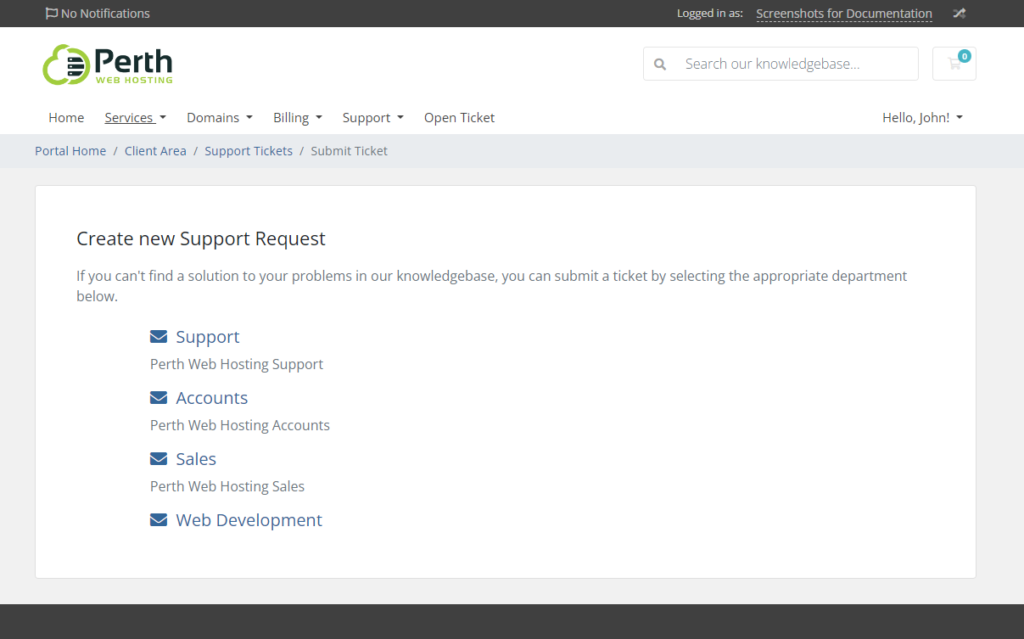
Task: Select Open Ticket in the navigation bar
Action: pyautogui.click(x=459, y=118)
